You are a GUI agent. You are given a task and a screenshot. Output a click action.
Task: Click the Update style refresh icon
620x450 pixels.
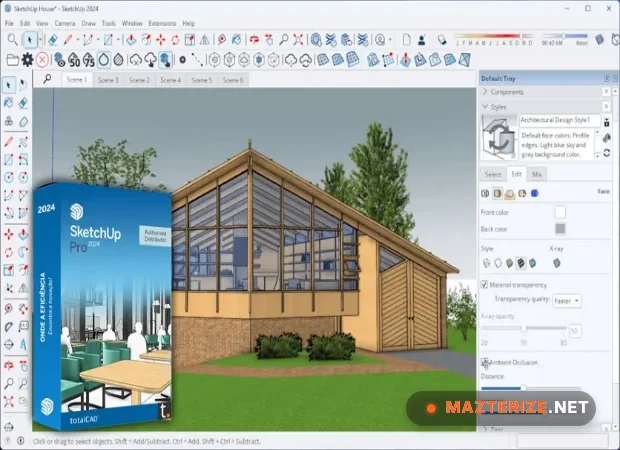[607, 153]
